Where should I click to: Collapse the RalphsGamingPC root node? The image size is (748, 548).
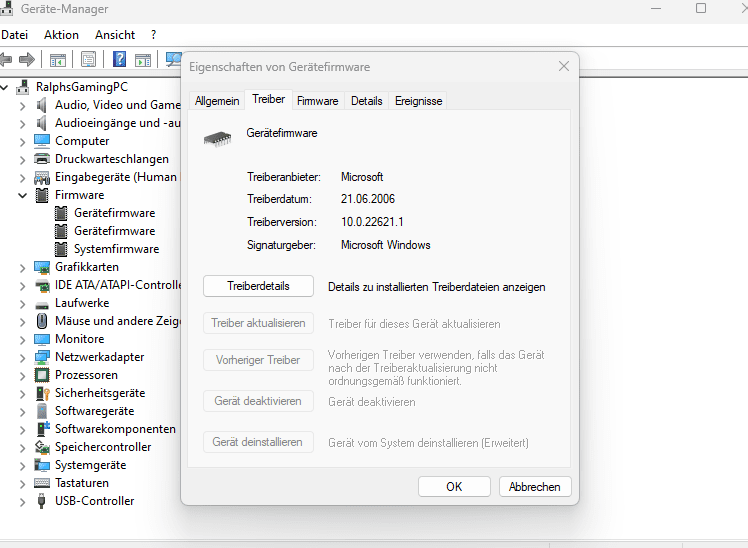(x=5, y=87)
